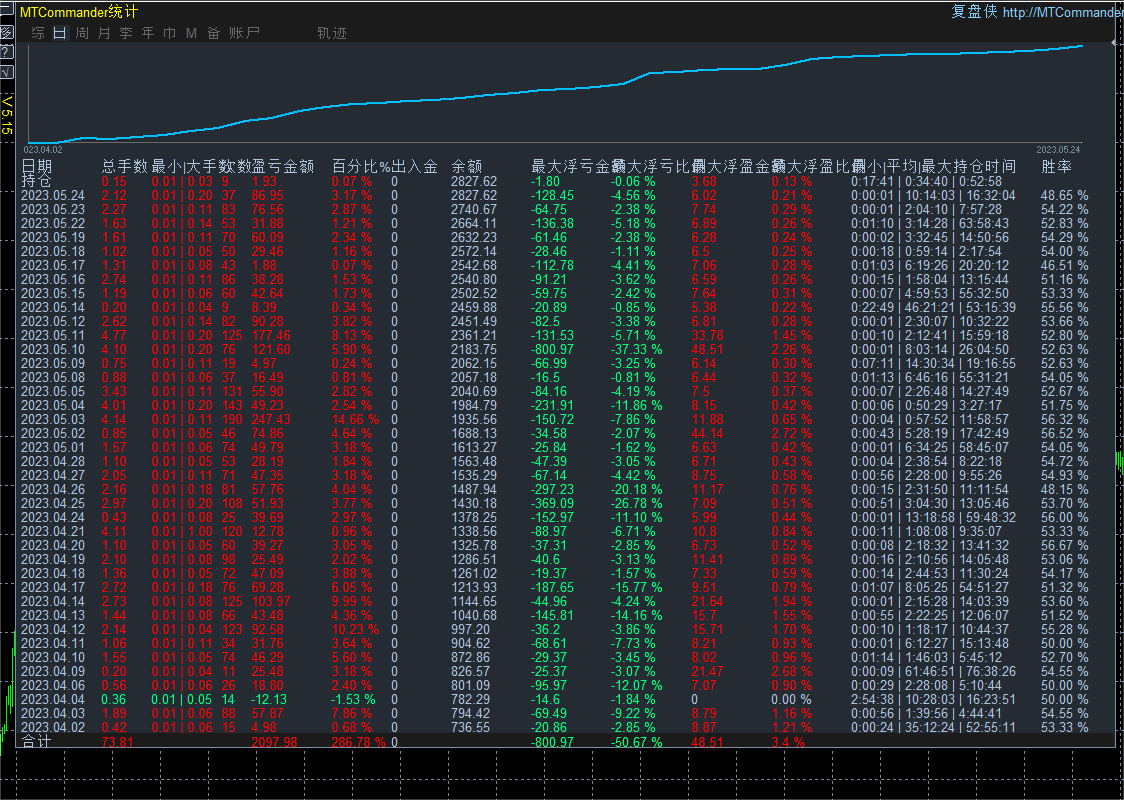This screenshot has height=800, width=1124.
Task: Click the '轨迹' trajectory button
Action: click(332, 33)
